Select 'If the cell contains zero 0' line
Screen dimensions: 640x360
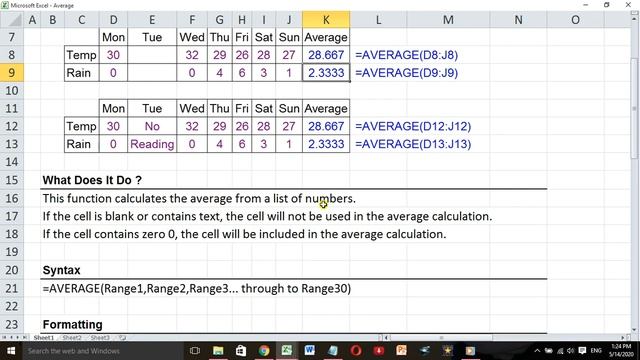(x=244, y=234)
